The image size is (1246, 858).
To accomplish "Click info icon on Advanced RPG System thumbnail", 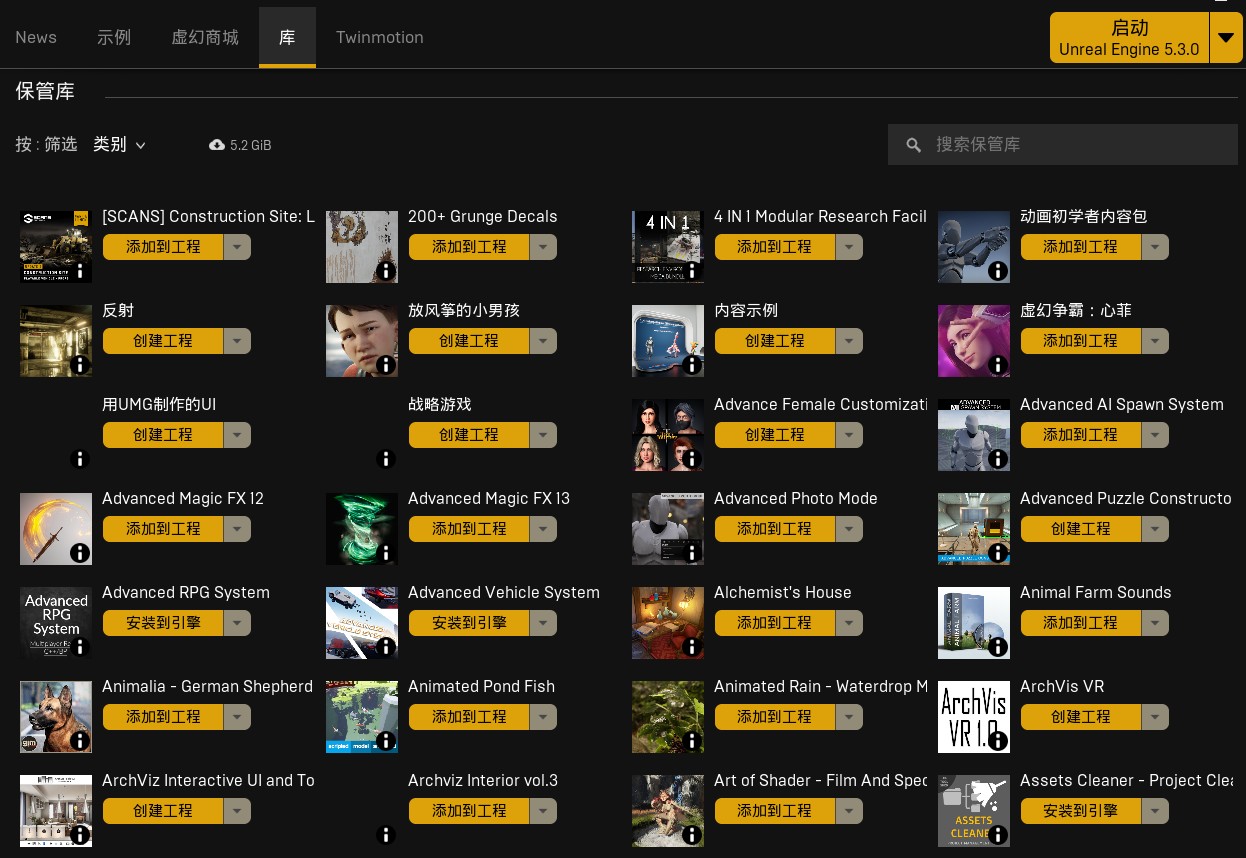I will 80,647.
